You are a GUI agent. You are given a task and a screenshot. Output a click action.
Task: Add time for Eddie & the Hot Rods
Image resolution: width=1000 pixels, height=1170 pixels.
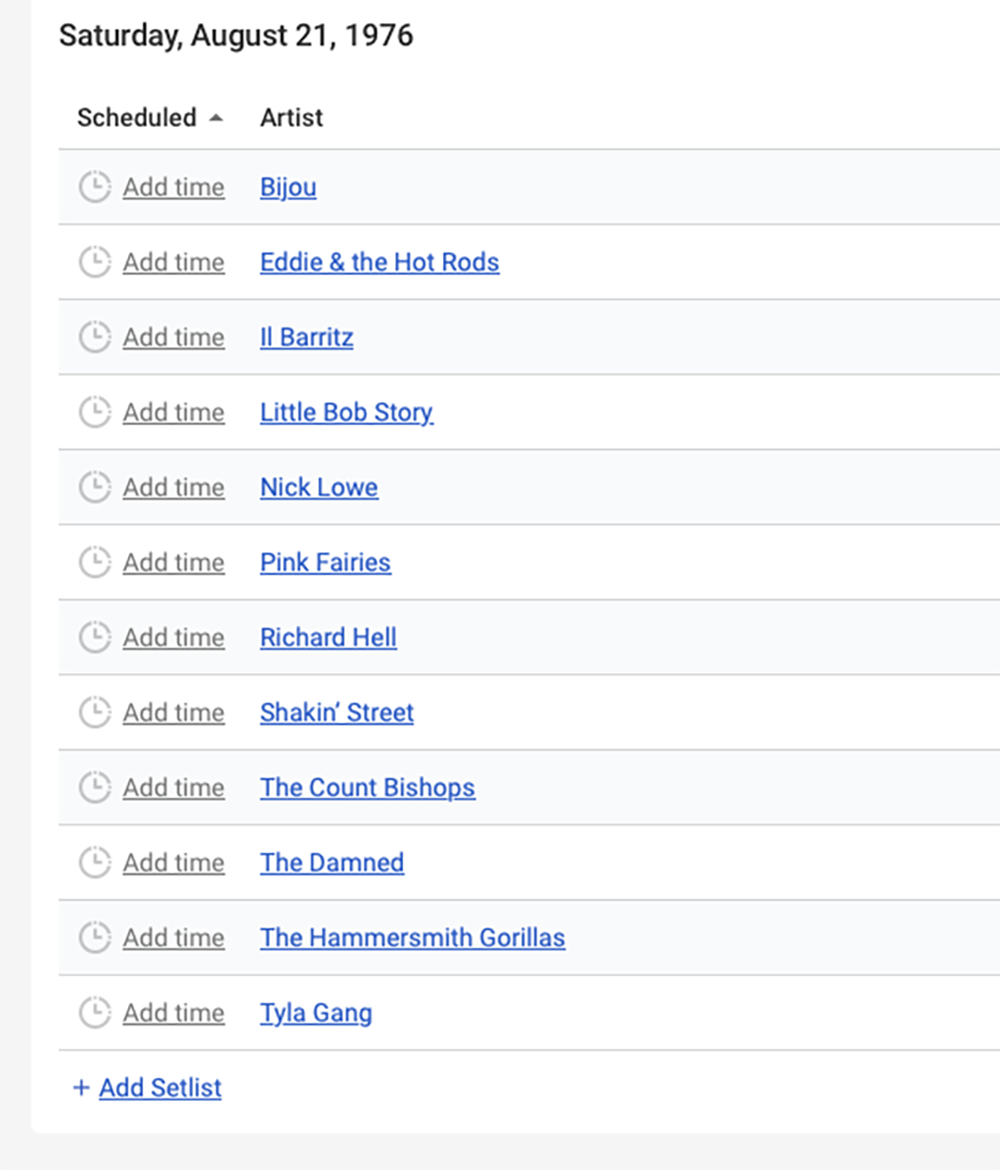coord(173,262)
